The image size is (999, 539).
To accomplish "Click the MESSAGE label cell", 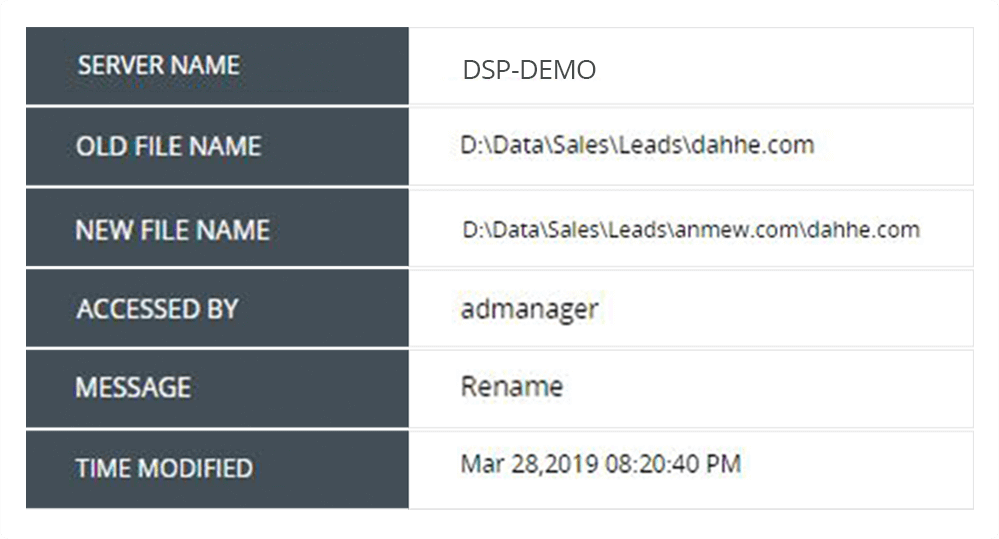I will [217, 388].
